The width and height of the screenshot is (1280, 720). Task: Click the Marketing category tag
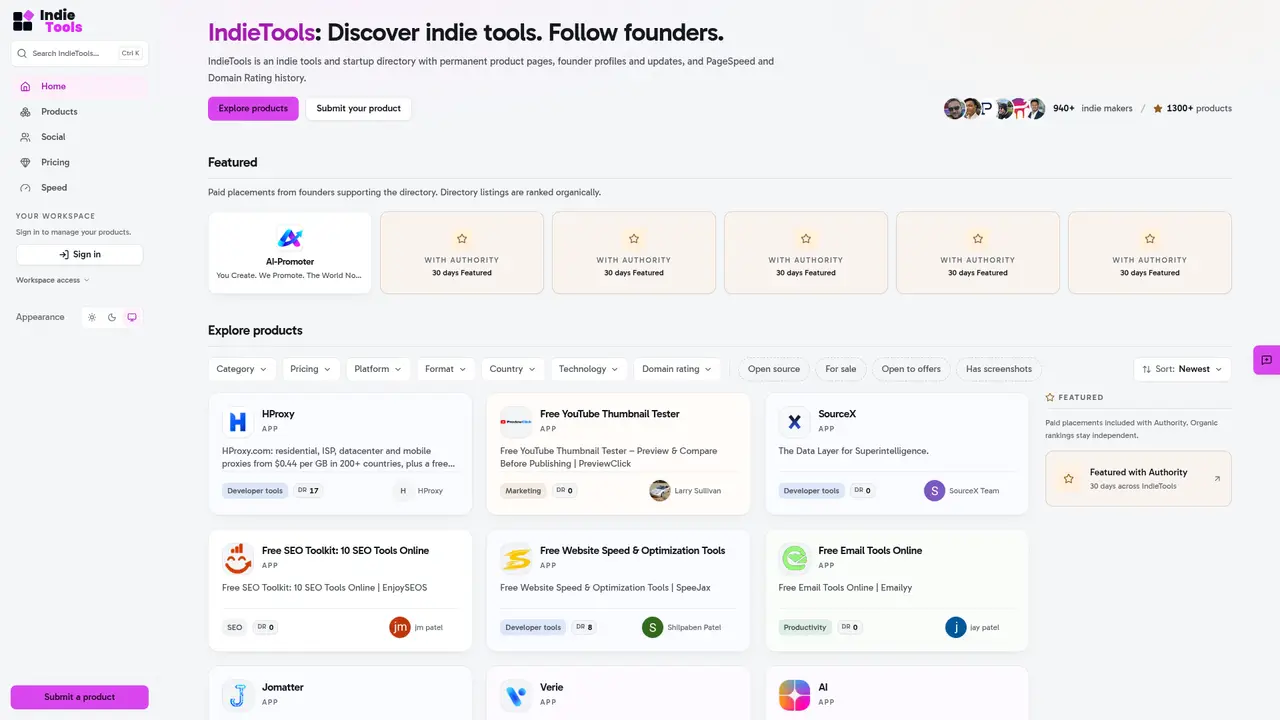(523, 491)
